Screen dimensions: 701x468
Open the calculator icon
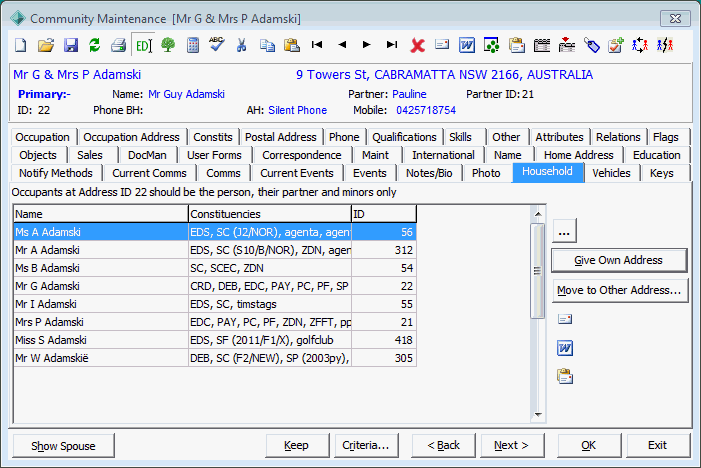pyautogui.click(x=193, y=45)
